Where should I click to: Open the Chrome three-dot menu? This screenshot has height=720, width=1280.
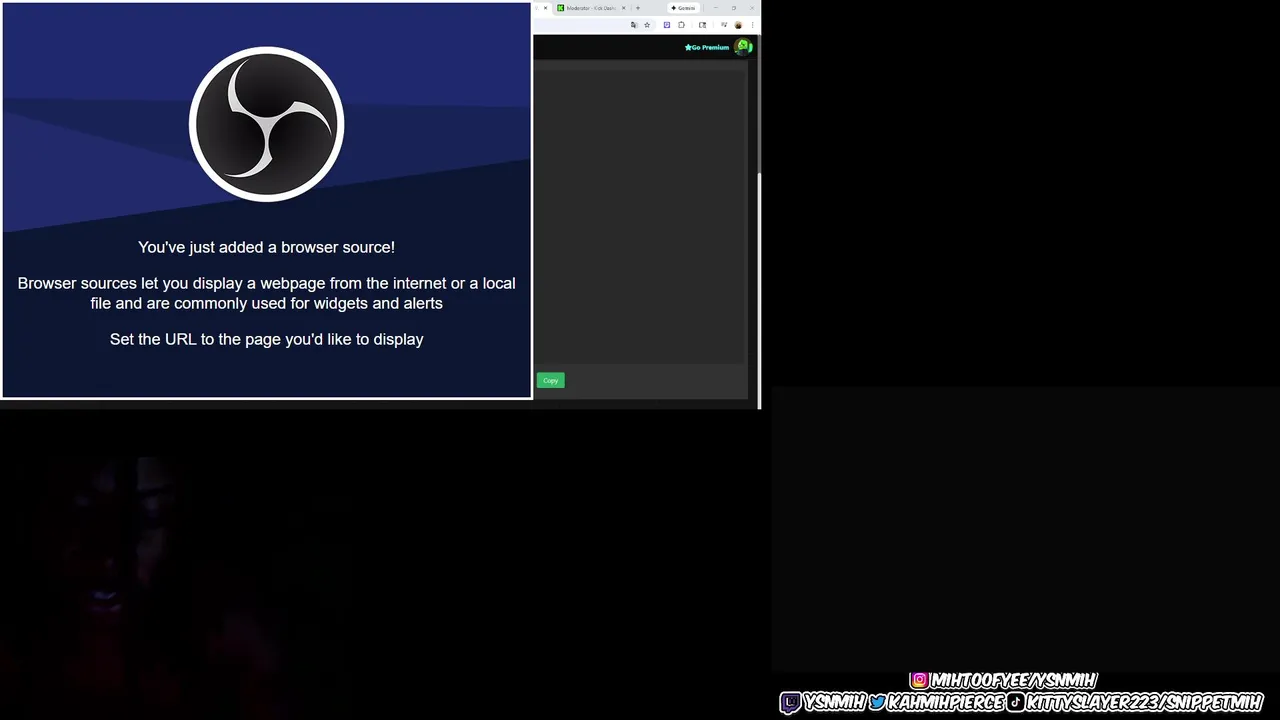point(753,25)
